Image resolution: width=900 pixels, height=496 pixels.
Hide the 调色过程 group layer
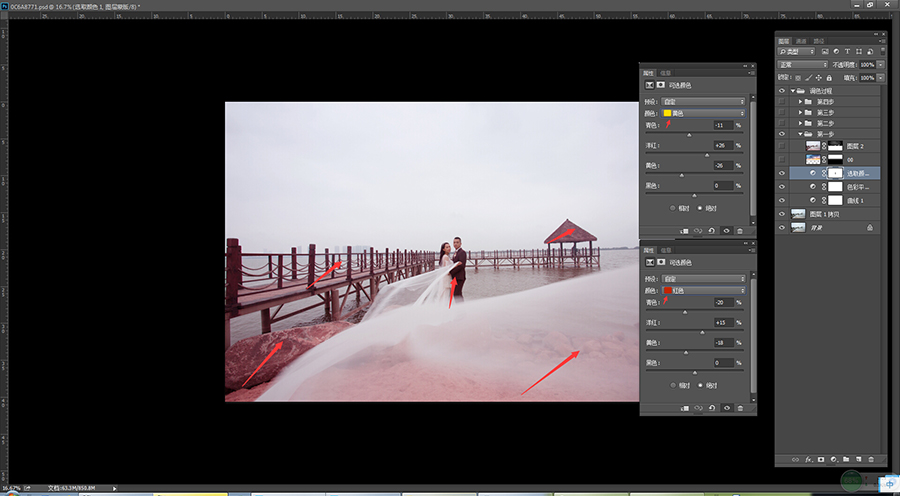[x=781, y=91]
